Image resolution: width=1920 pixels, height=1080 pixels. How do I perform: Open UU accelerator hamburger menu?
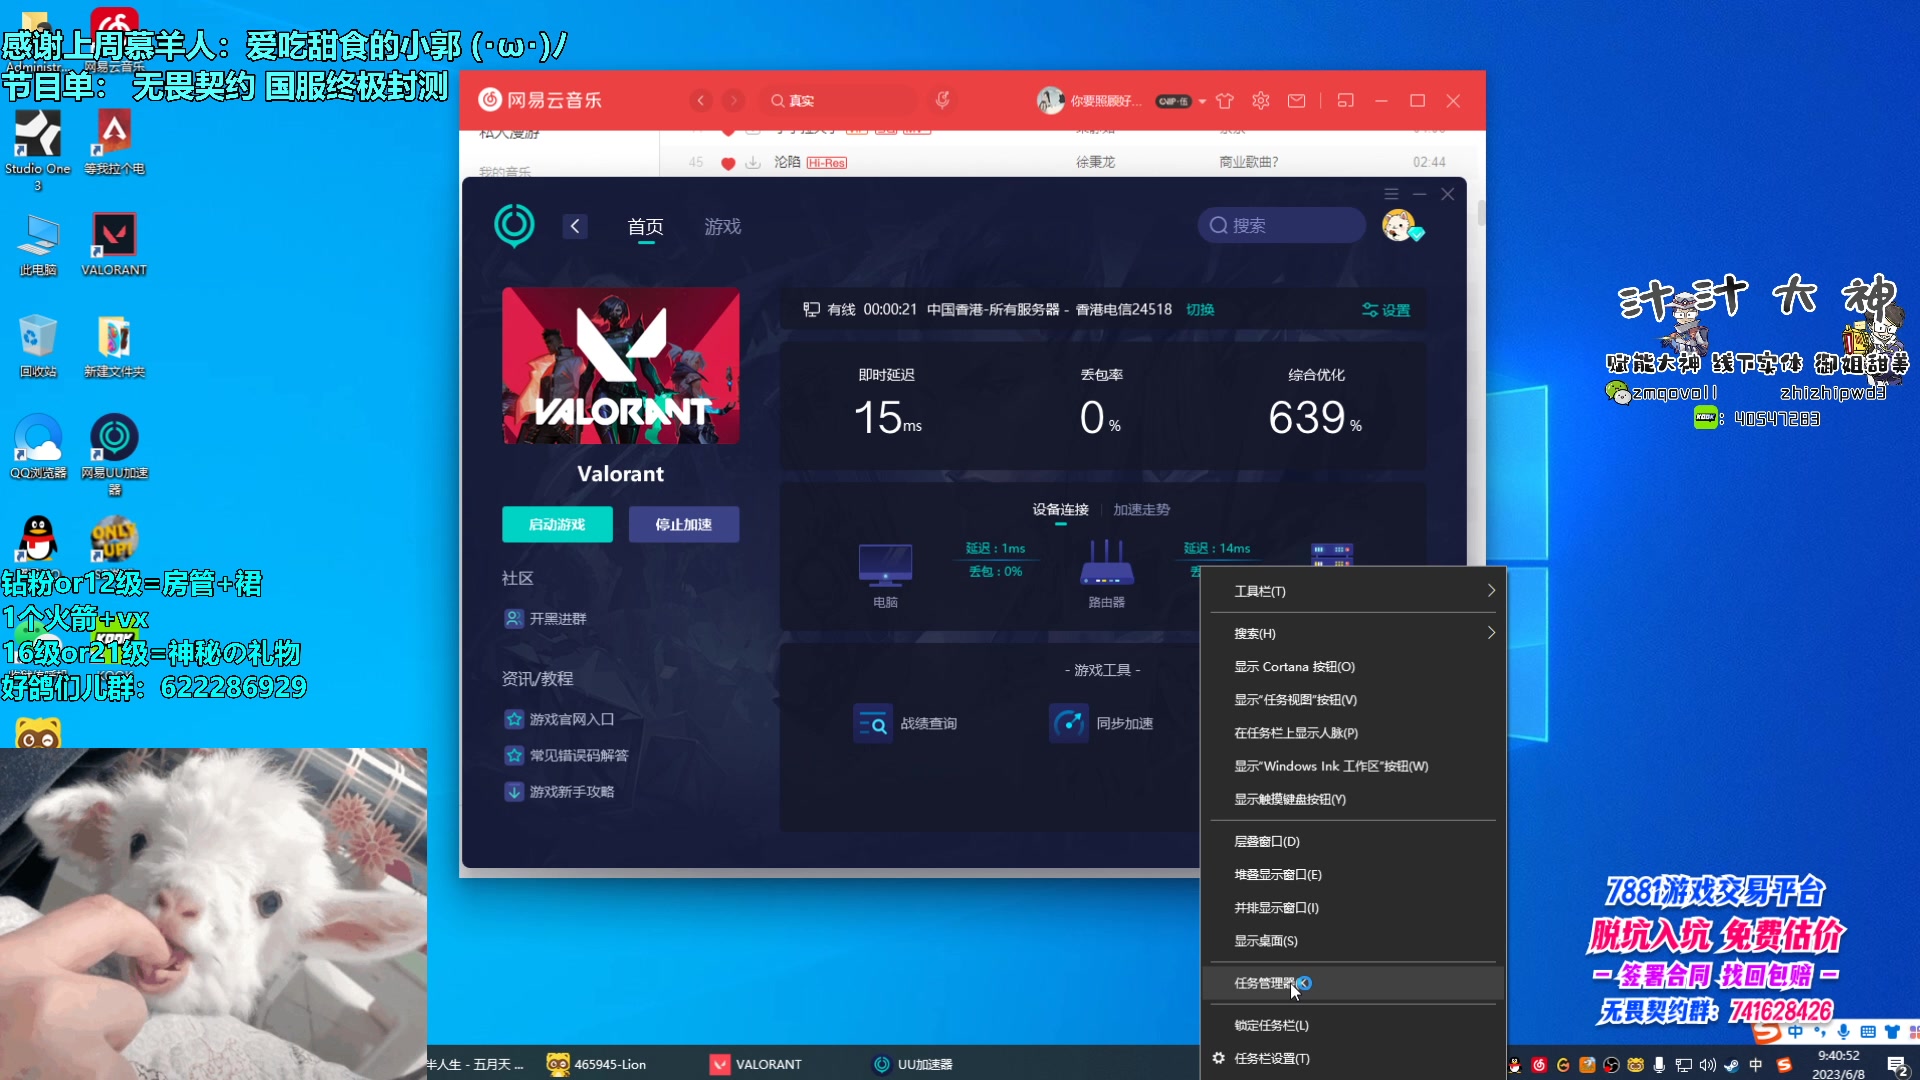click(1391, 194)
